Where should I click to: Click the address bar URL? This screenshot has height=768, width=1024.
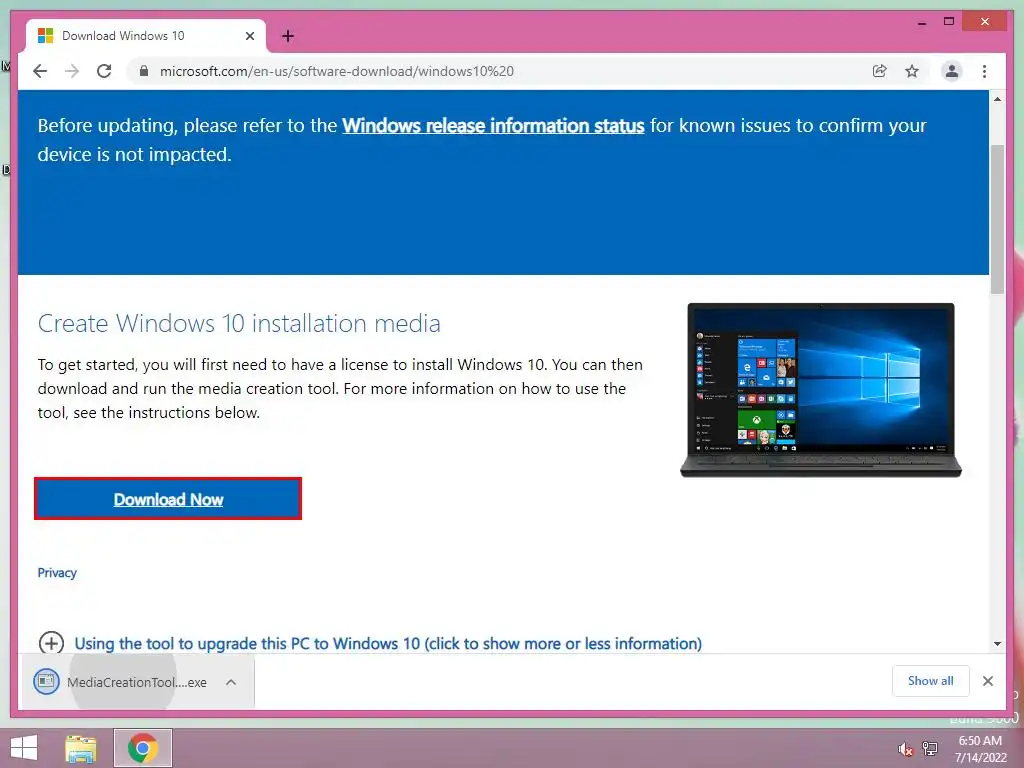click(336, 71)
